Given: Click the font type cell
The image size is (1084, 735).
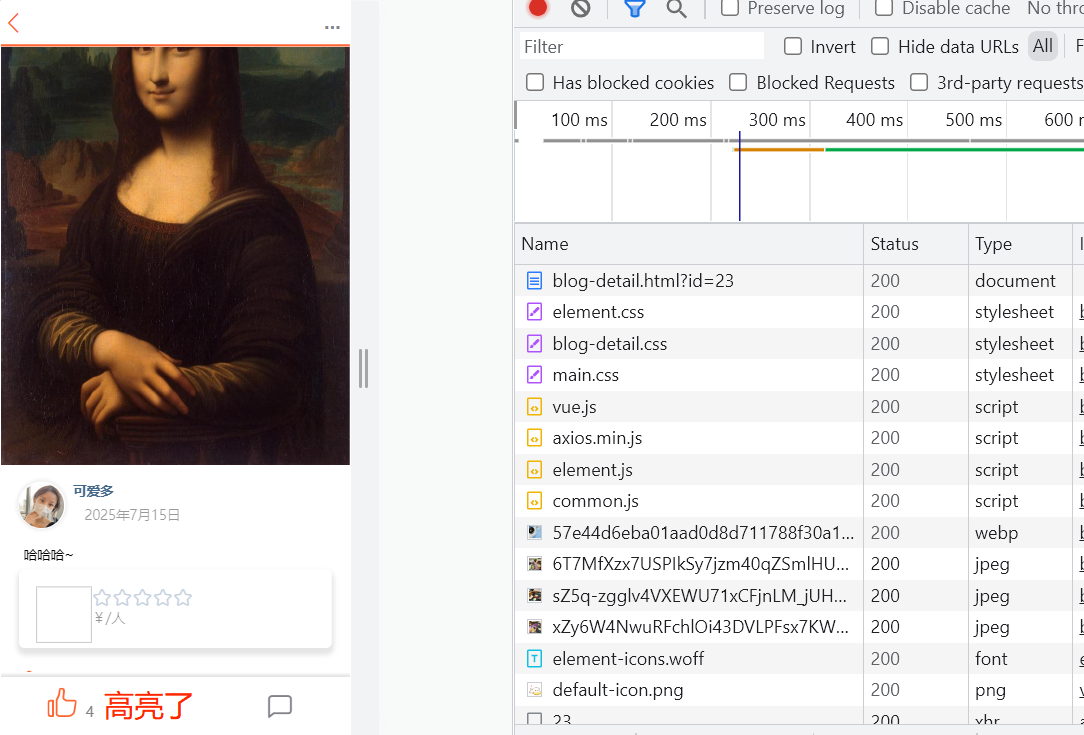Looking at the screenshot, I should click(x=991, y=658).
